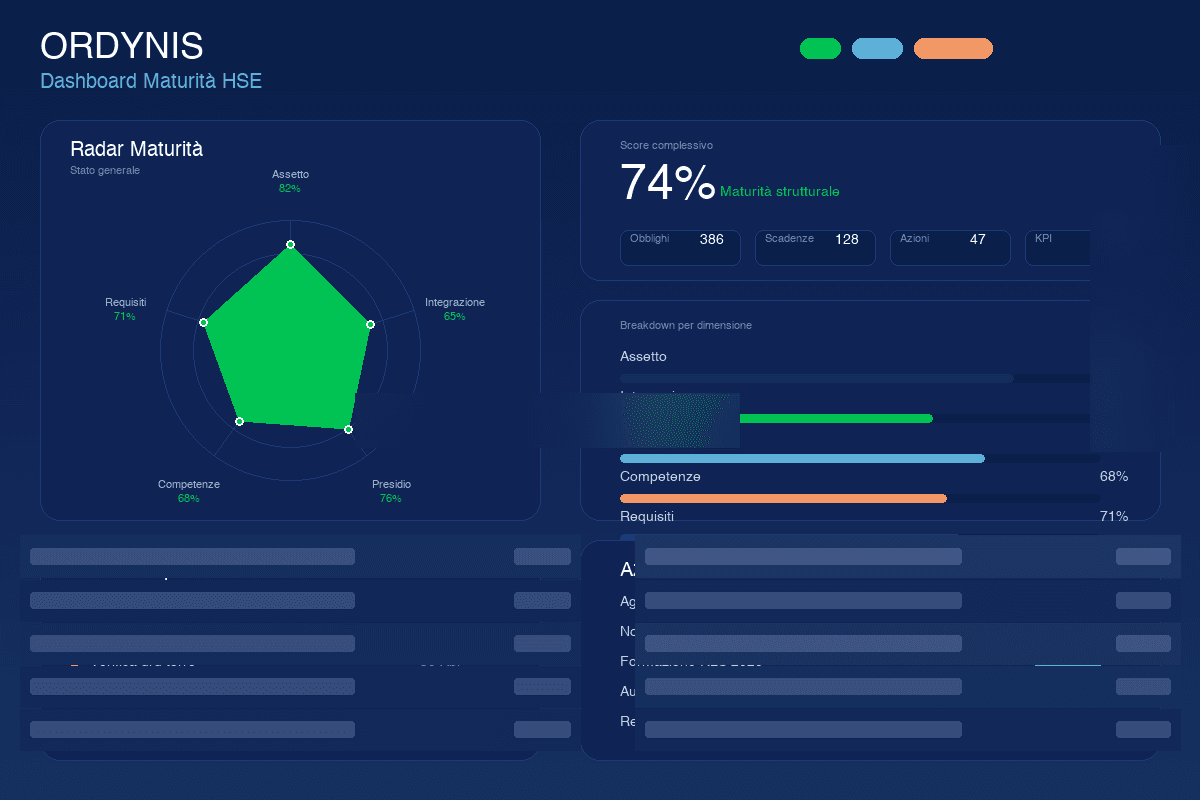The height and width of the screenshot is (800, 1200).
Task: Switch to the Scadenze 128 card
Action: coord(815,247)
